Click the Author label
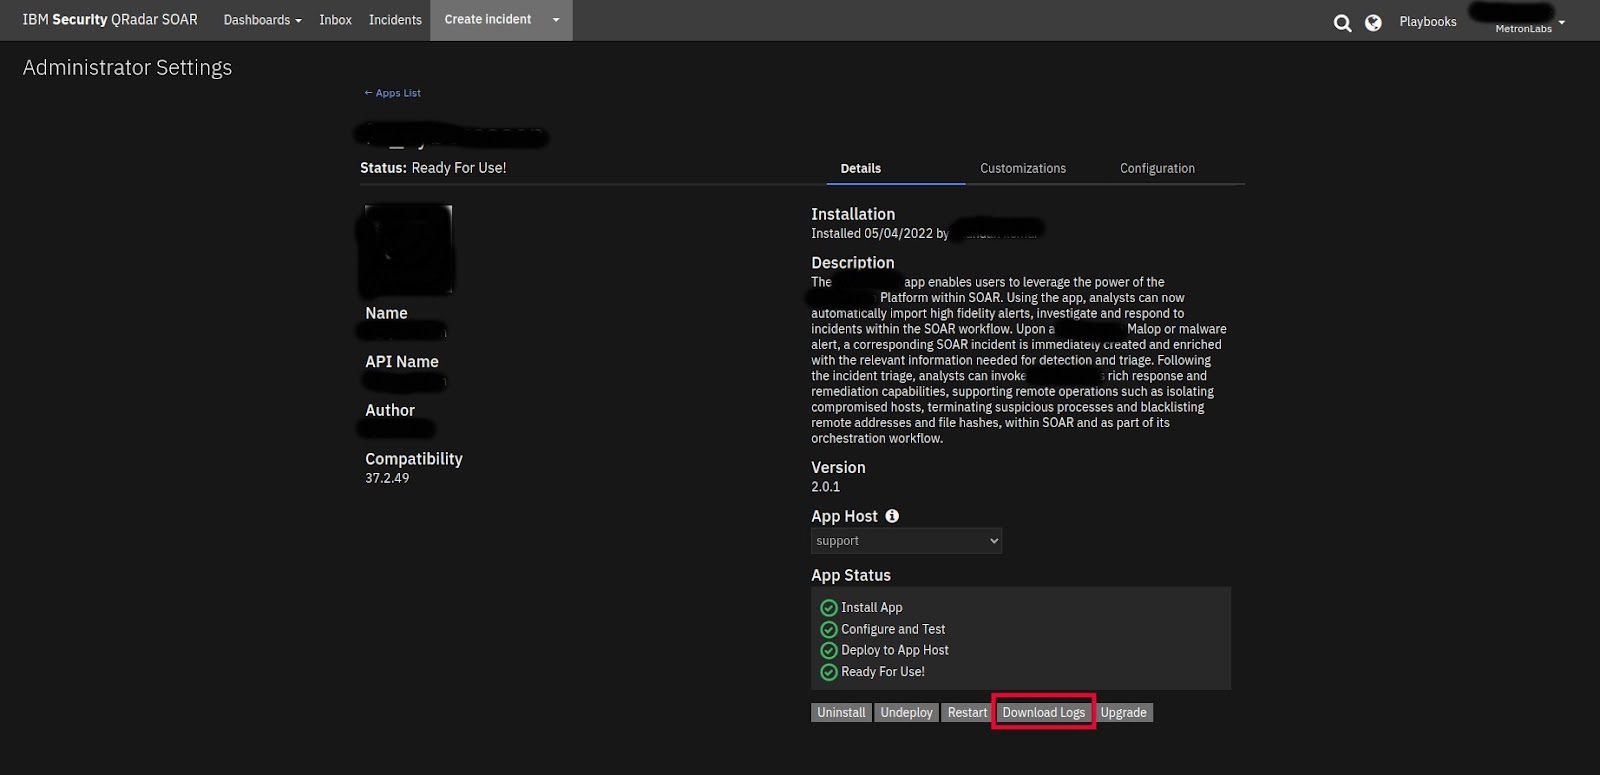Viewport: 1600px width, 775px height. [x=390, y=410]
